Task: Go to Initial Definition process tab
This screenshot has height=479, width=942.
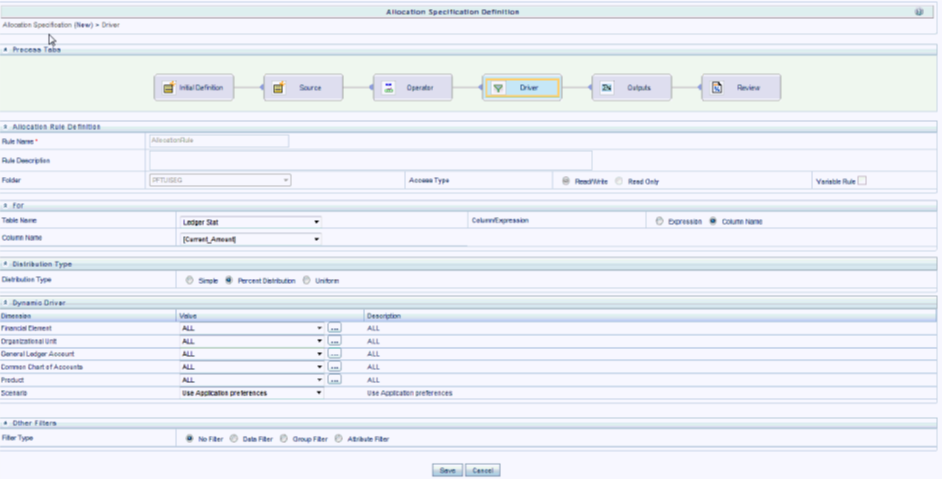Action: tap(194, 88)
